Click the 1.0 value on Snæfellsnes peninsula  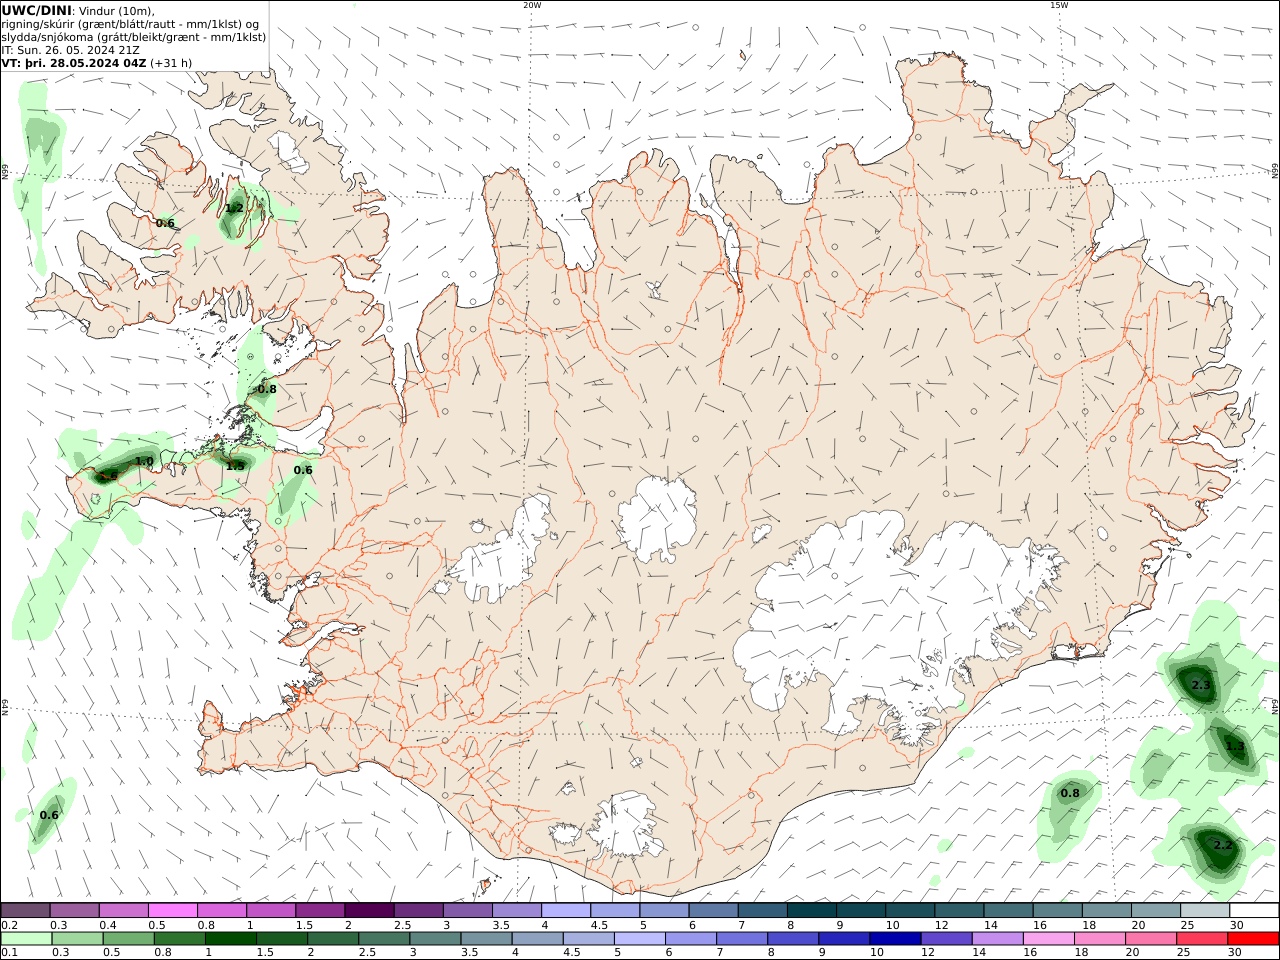click(144, 461)
